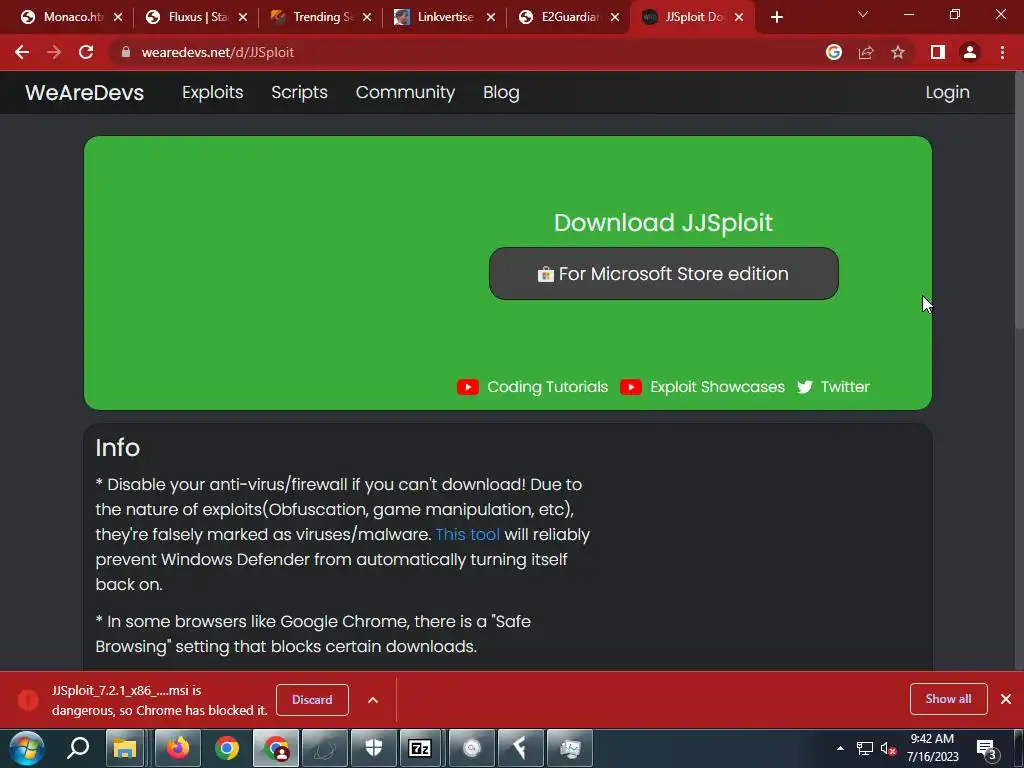Open the Windows Start menu
The height and width of the screenshot is (768, 1024).
(x=27, y=748)
